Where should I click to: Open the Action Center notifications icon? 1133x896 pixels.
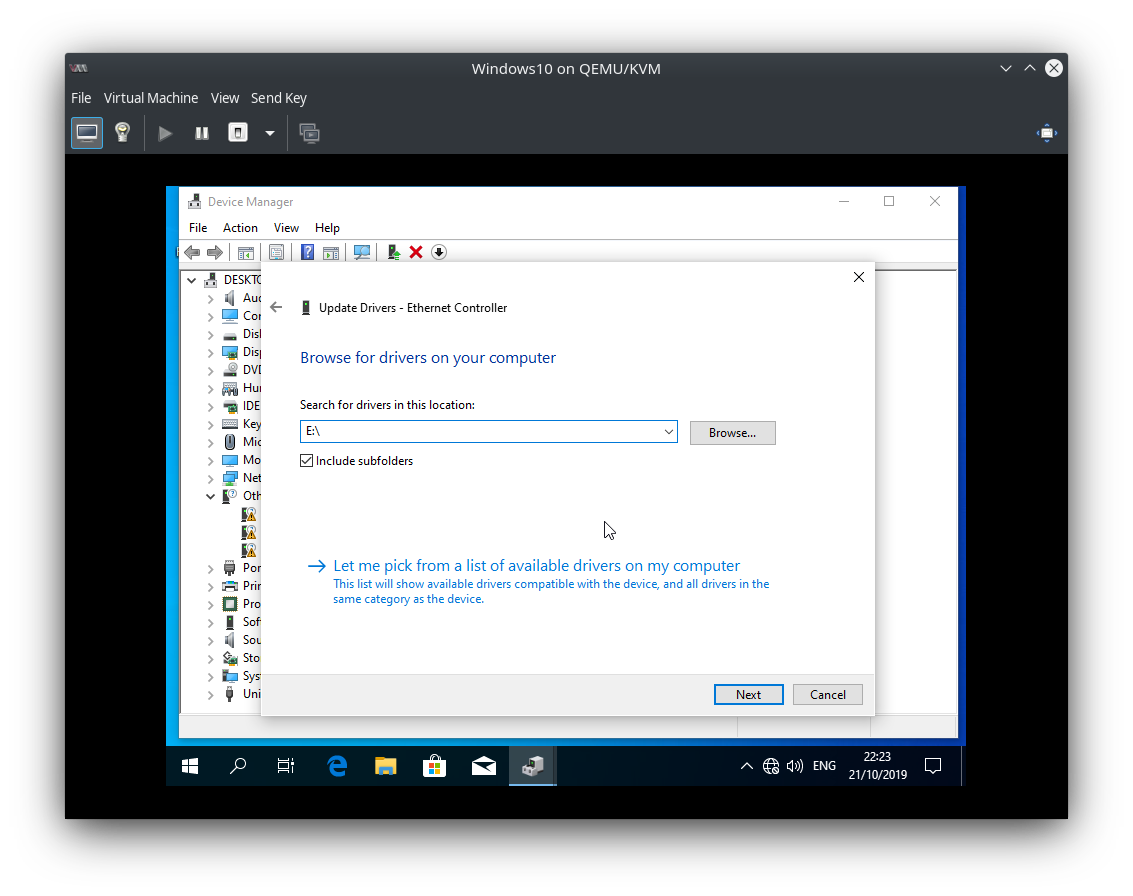933,766
